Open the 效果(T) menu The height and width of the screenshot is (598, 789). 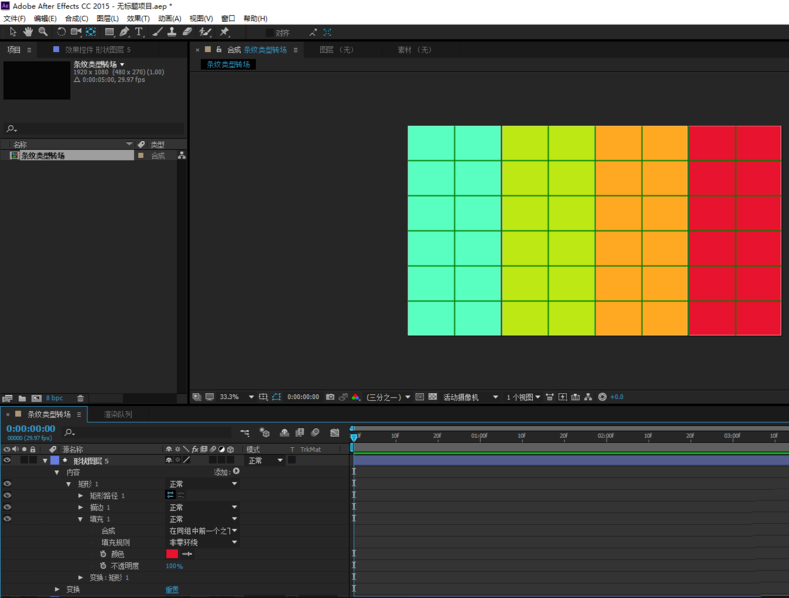click(x=138, y=18)
